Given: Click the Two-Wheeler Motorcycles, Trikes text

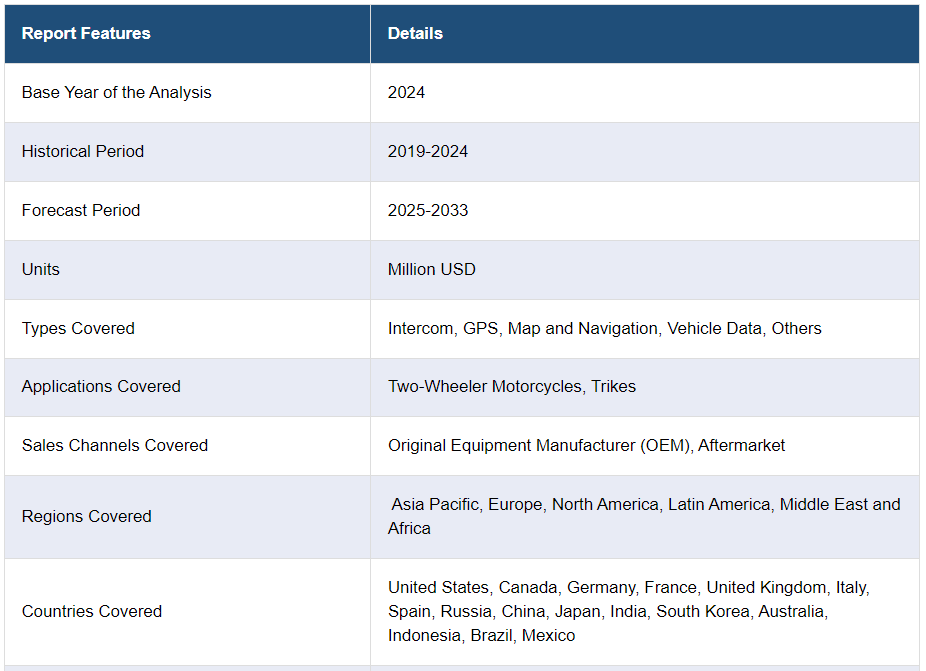Looking at the screenshot, I should [512, 386].
